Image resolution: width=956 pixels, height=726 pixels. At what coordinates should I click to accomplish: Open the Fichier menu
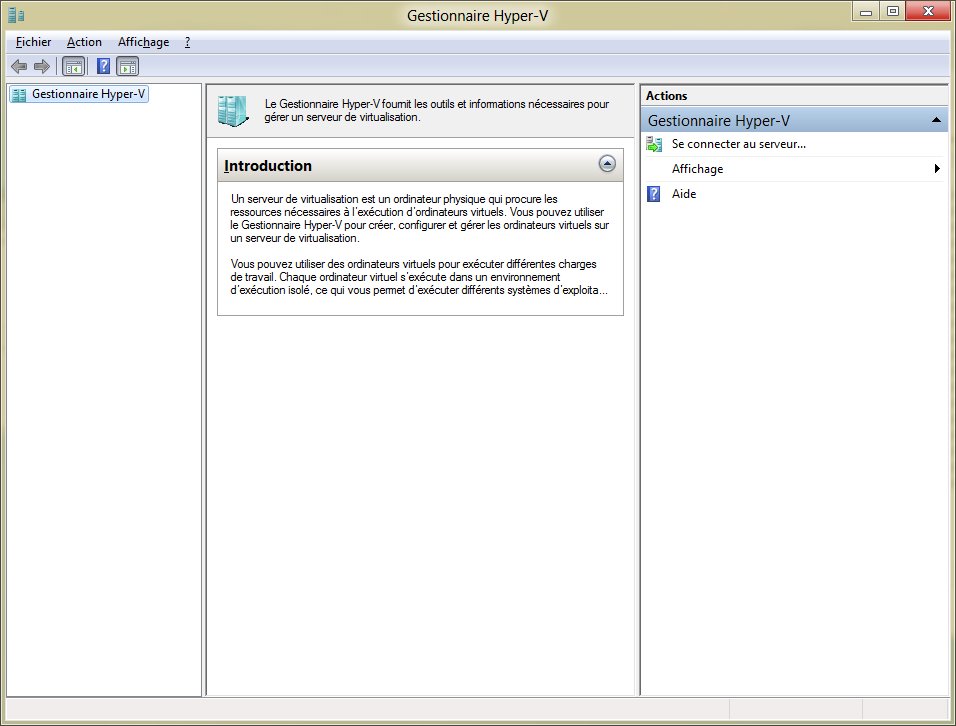(34, 42)
